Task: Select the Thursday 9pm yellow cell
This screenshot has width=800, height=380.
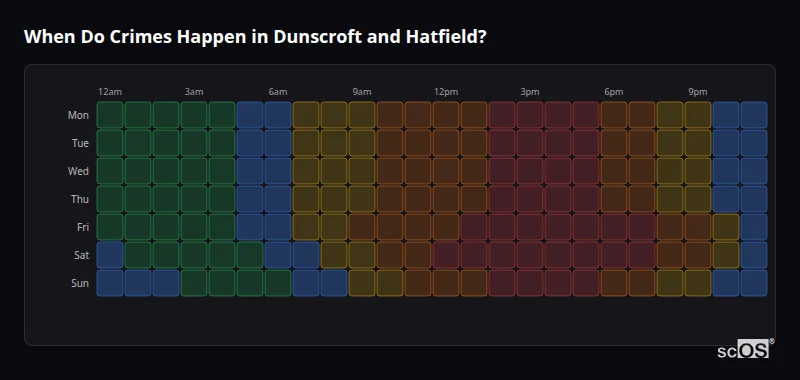Action: [x=698, y=199]
